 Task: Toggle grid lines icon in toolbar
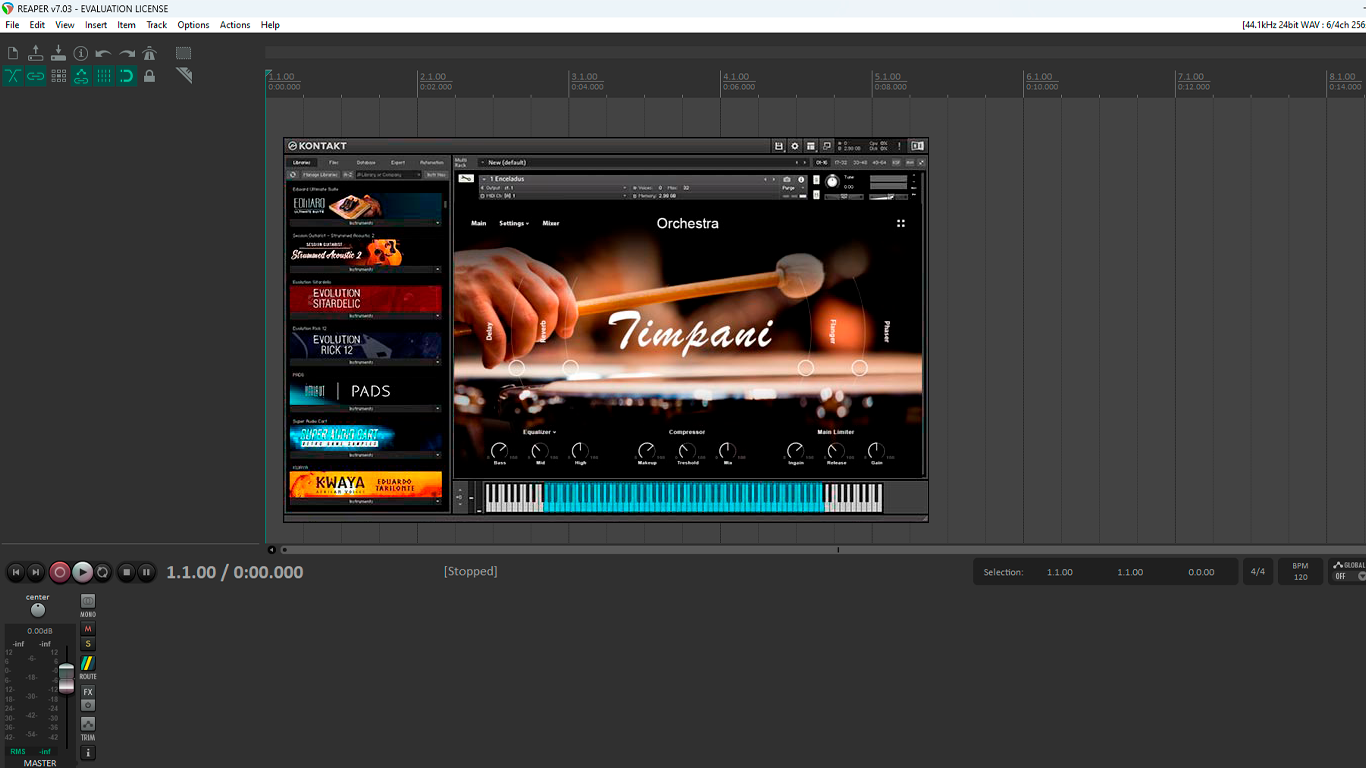(x=104, y=76)
